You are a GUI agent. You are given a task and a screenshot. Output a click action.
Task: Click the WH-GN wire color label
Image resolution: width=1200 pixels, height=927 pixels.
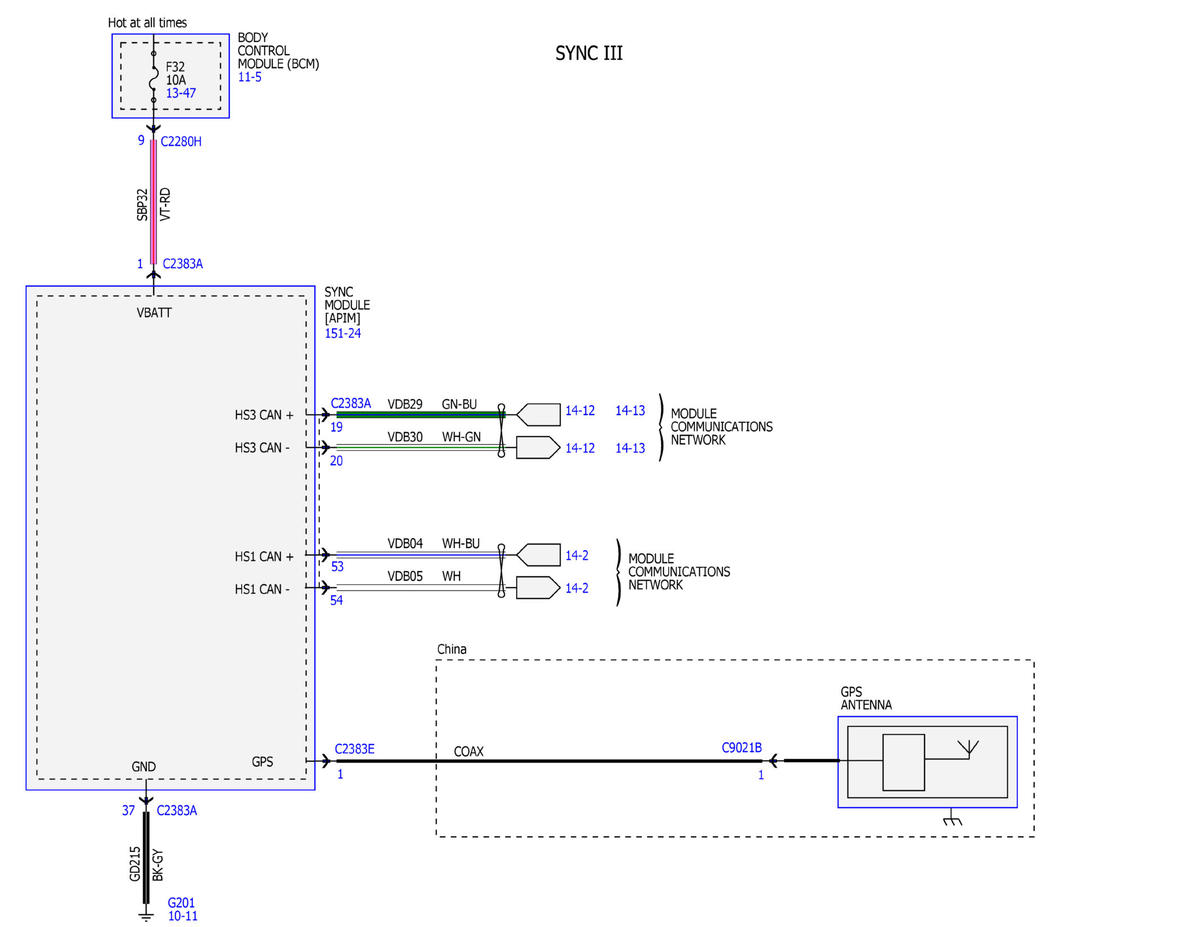[461, 436]
